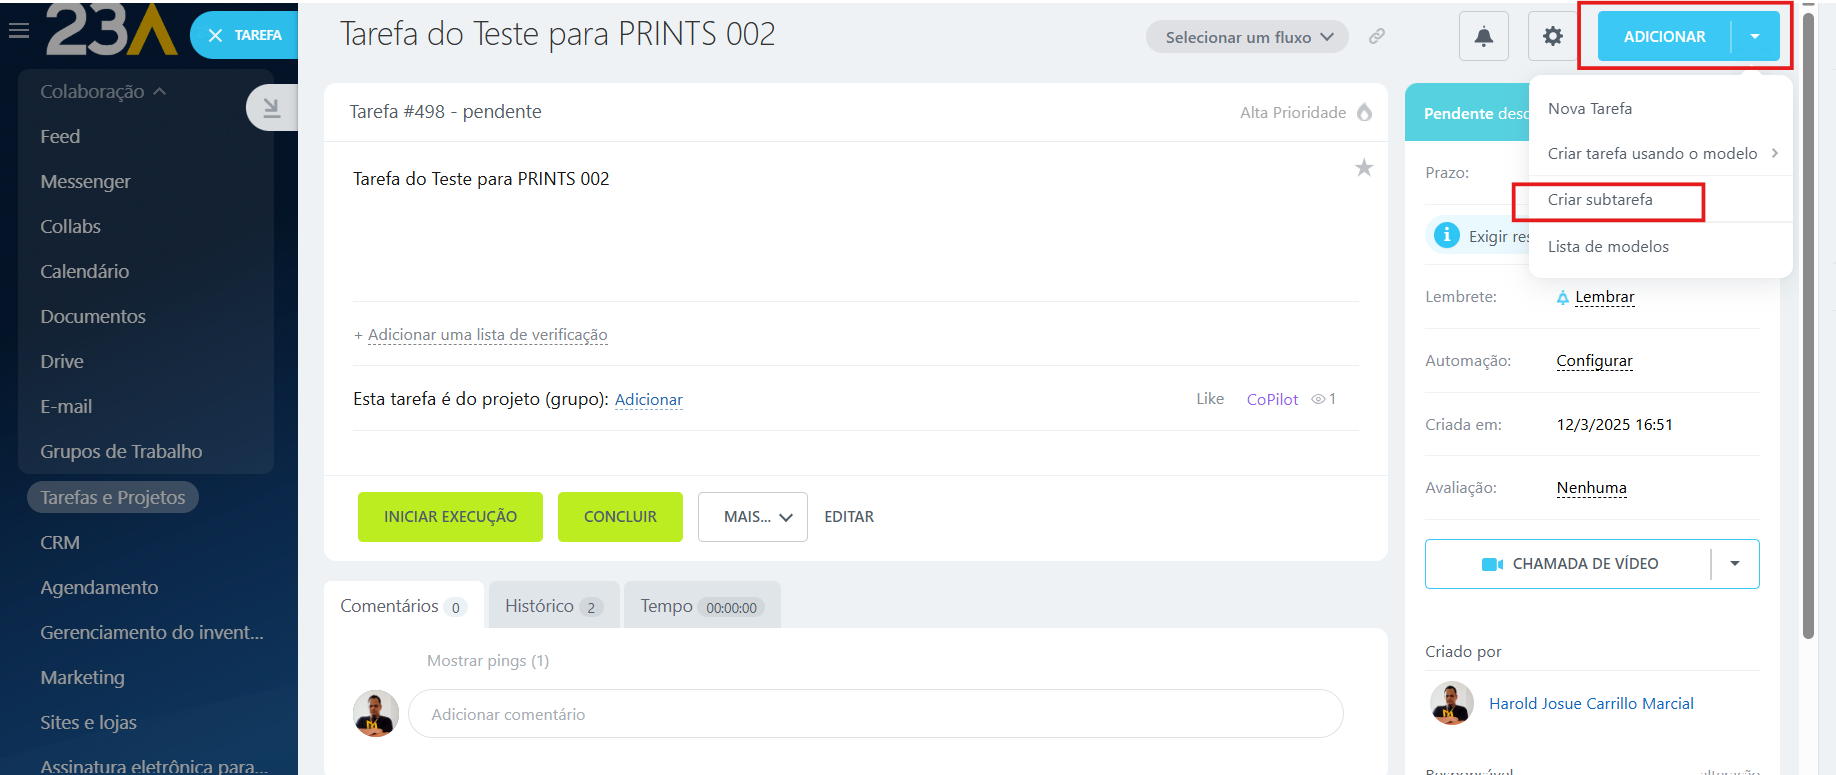Choose Nova Tarefa menu item
The image size is (1836, 775).
coord(1590,108)
